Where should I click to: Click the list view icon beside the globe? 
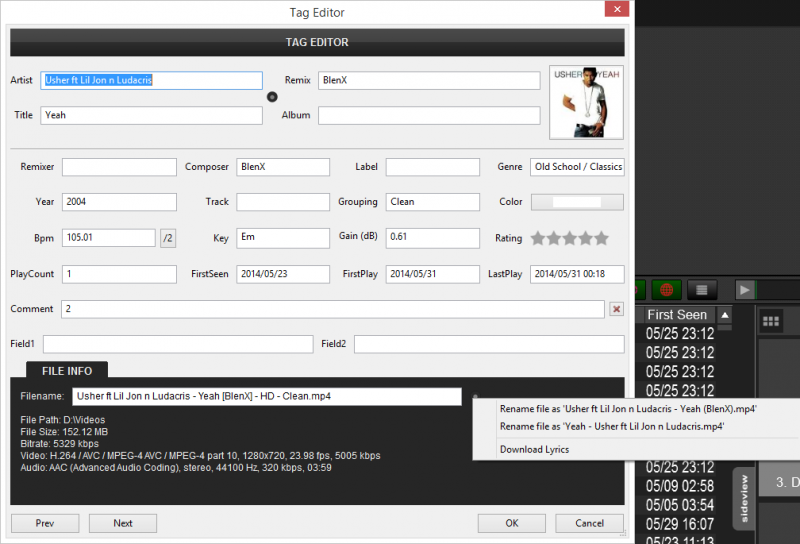click(x=702, y=289)
